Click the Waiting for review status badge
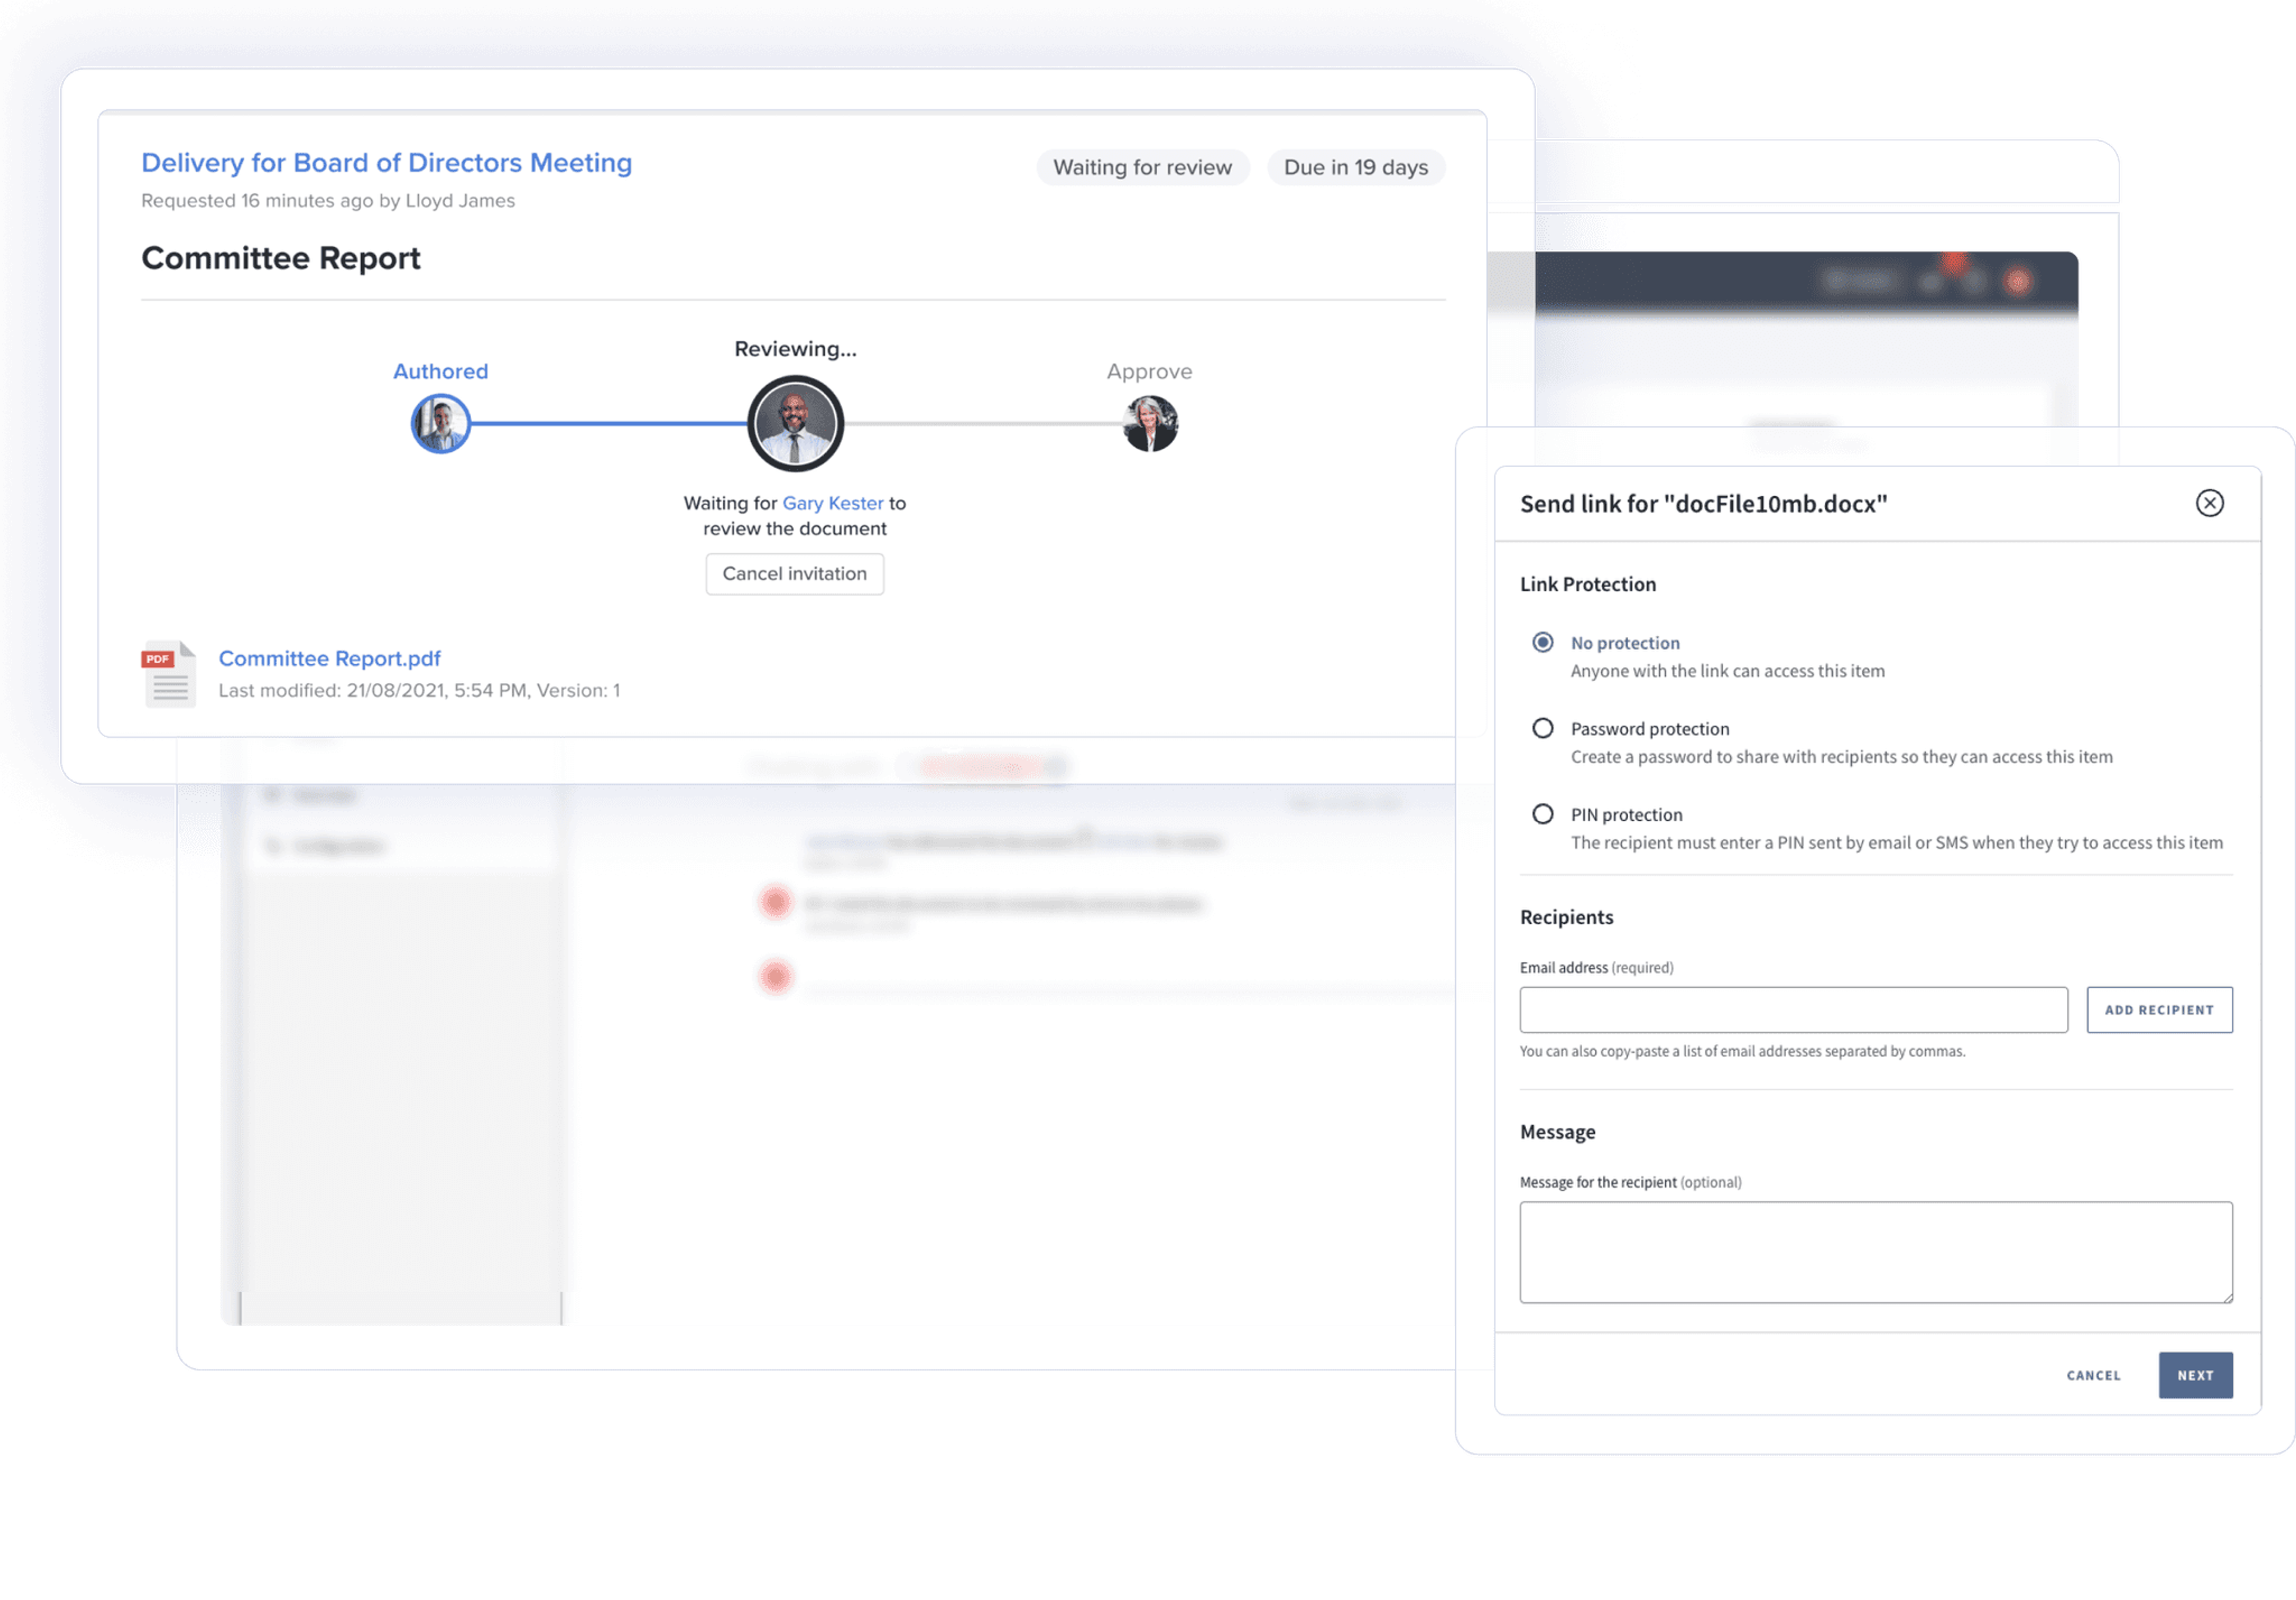The height and width of the screenshot is (1600, 2296). (1143, 167)
